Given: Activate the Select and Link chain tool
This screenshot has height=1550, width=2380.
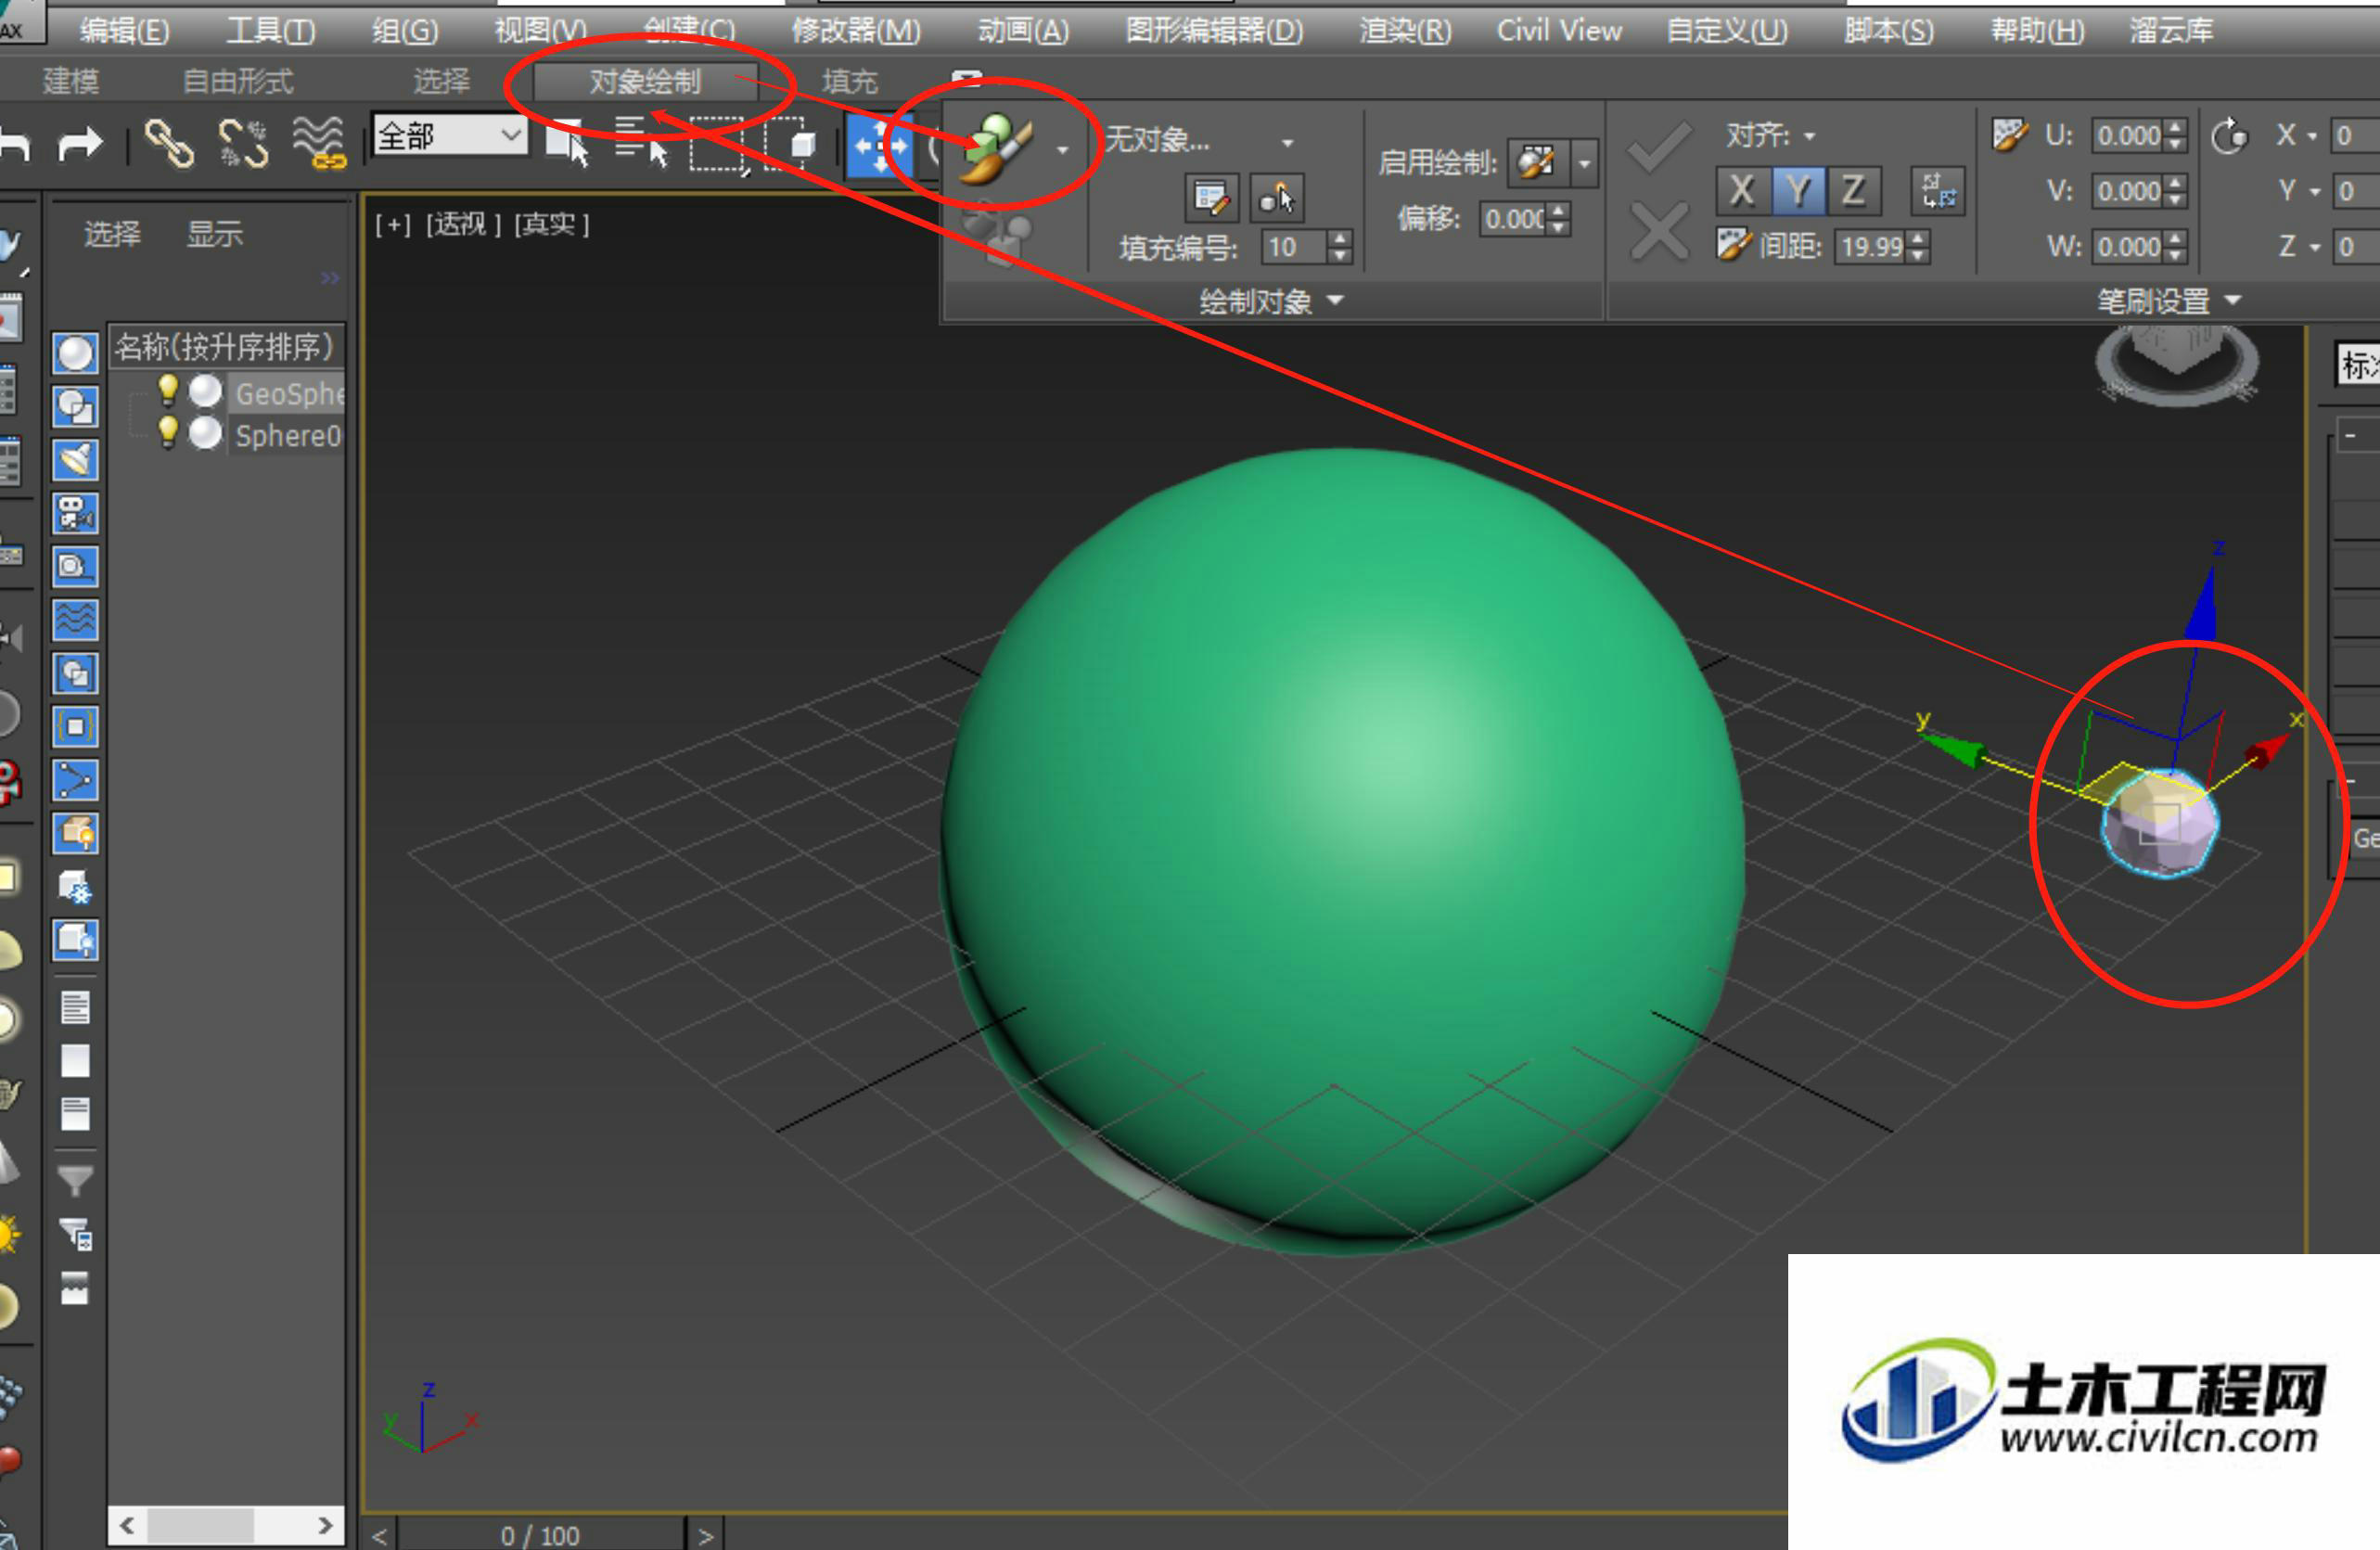Looking at the screenshot, I should click(x=169, y=143).
